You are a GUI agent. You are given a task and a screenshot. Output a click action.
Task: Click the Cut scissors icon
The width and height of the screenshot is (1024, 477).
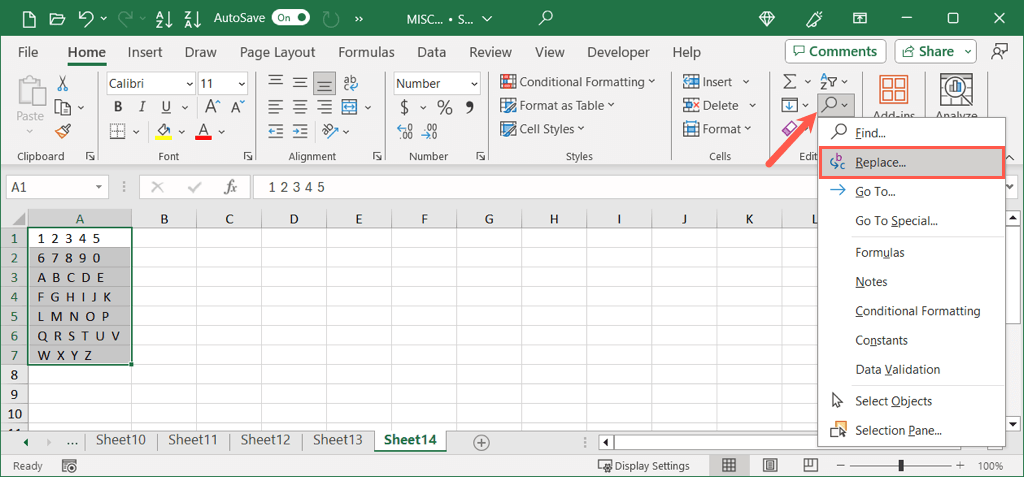click(62, 83)
